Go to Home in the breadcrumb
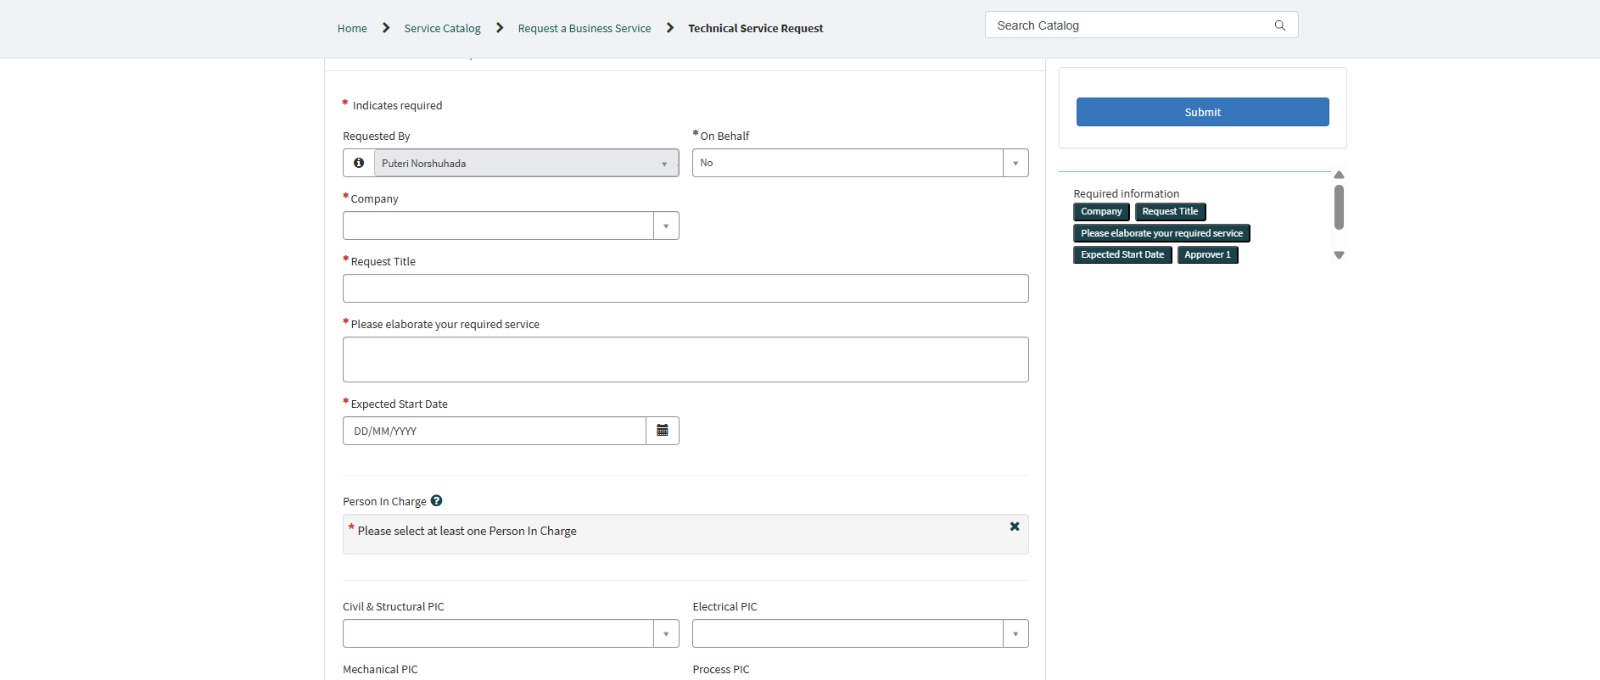This screenshot has width=1600, height=680. pos(352,29)
